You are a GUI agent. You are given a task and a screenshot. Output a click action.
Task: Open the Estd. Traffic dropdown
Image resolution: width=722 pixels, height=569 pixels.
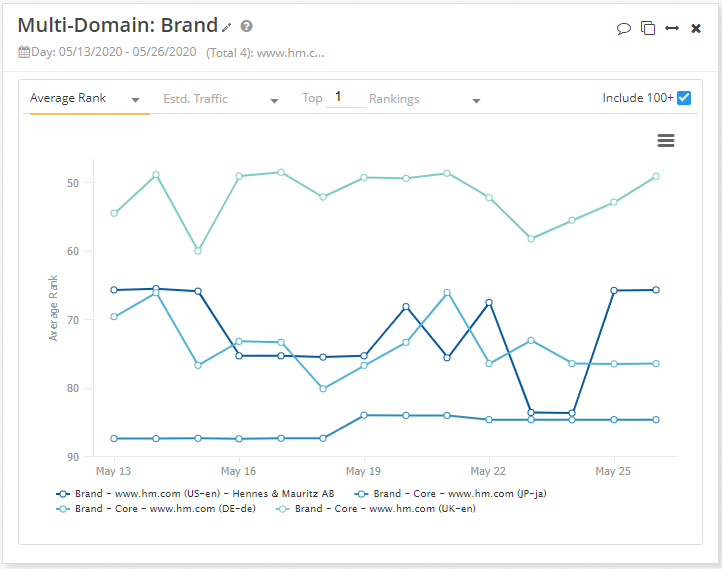click(221, 99)
